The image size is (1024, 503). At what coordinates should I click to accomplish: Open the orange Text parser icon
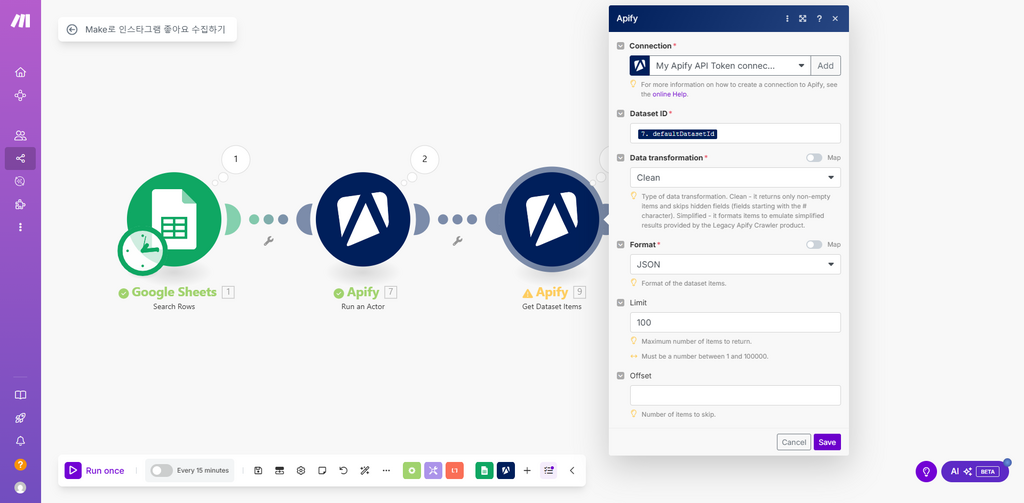tap(455, 470)
